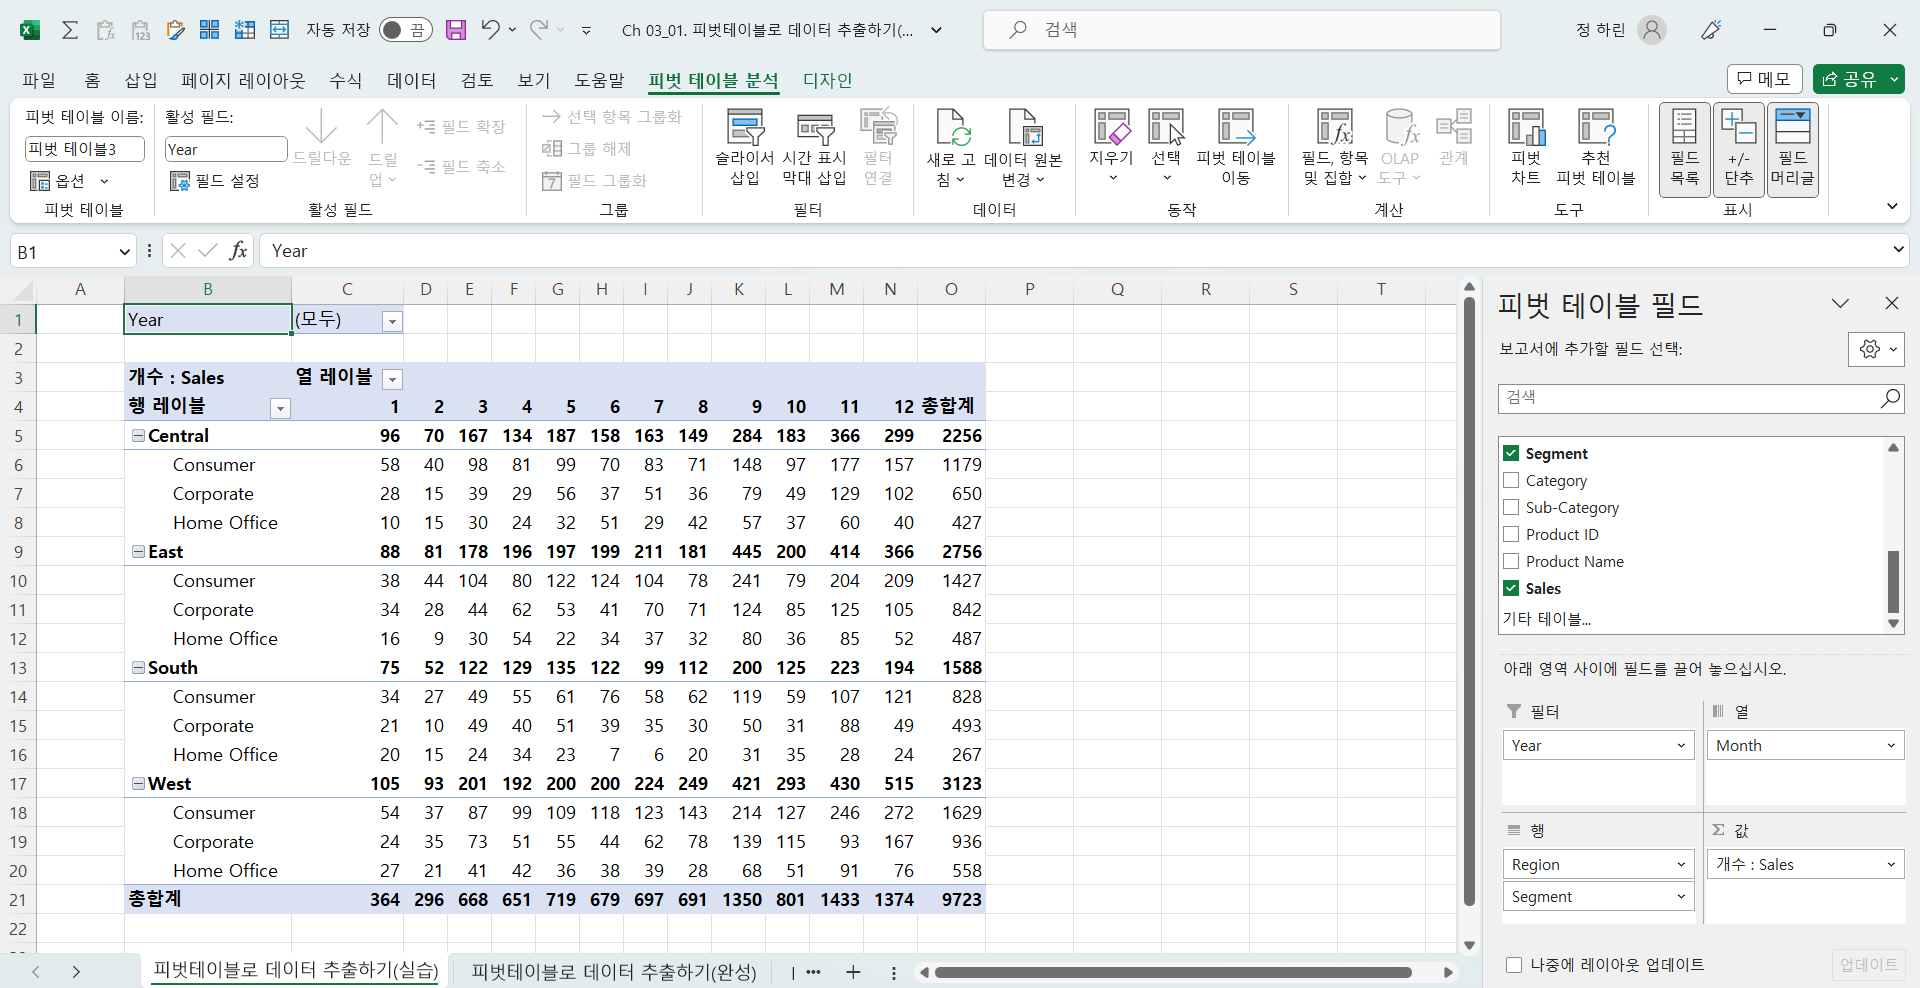Viewport: 1920px width, 988px height.
Task: Click the pen ink icon near user name
Action: 1711,30
